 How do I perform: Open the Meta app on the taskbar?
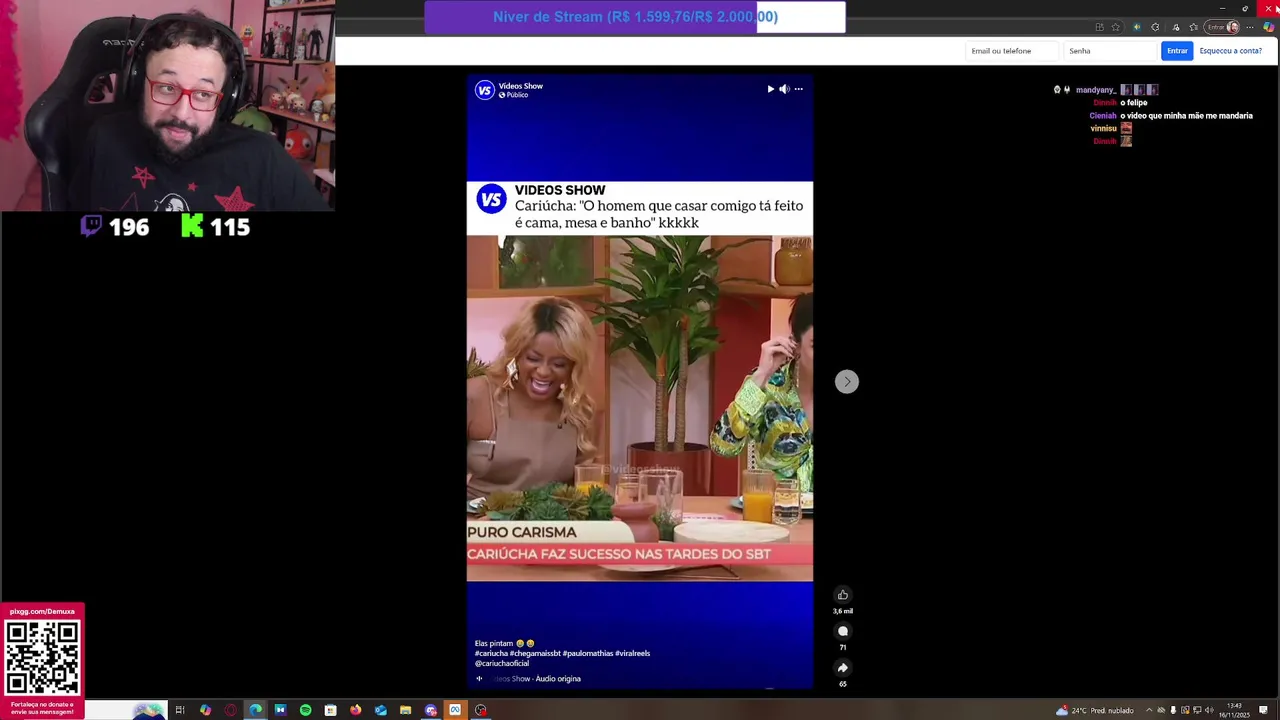pyautogui.click(x=455, y=710)
